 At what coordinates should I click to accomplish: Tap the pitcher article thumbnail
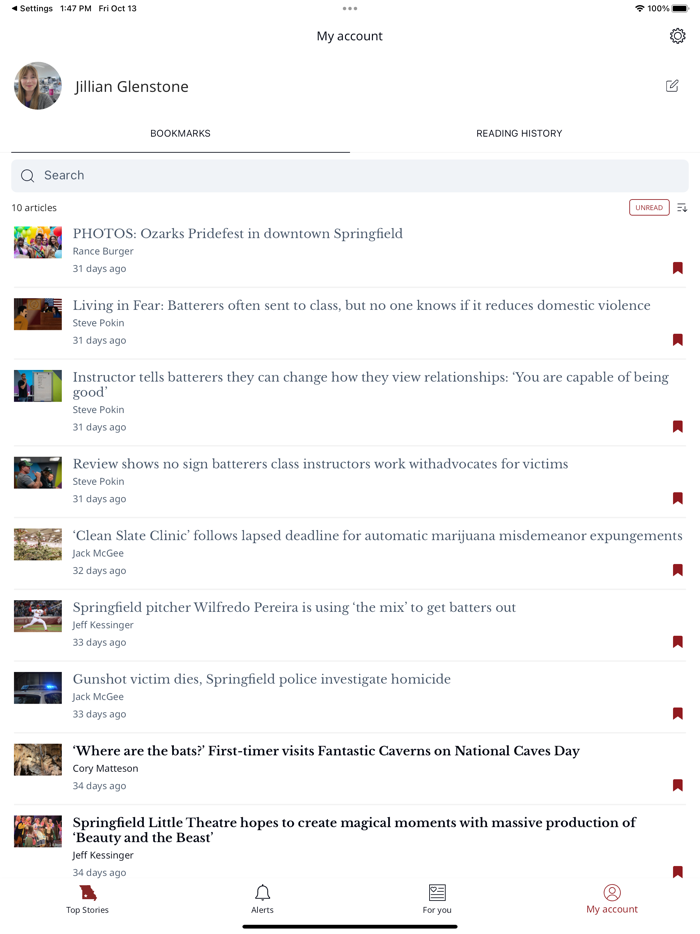[38, 616]
